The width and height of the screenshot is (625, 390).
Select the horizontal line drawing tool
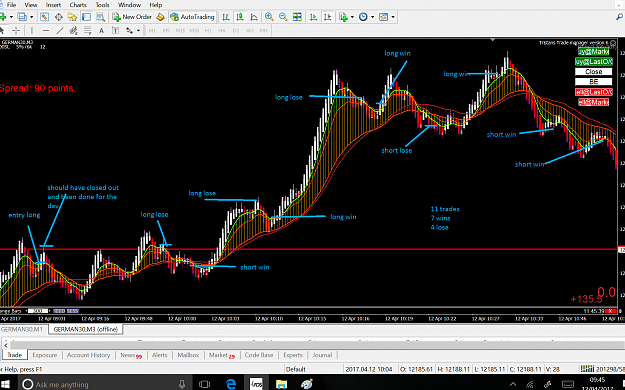tap(46, 30)
